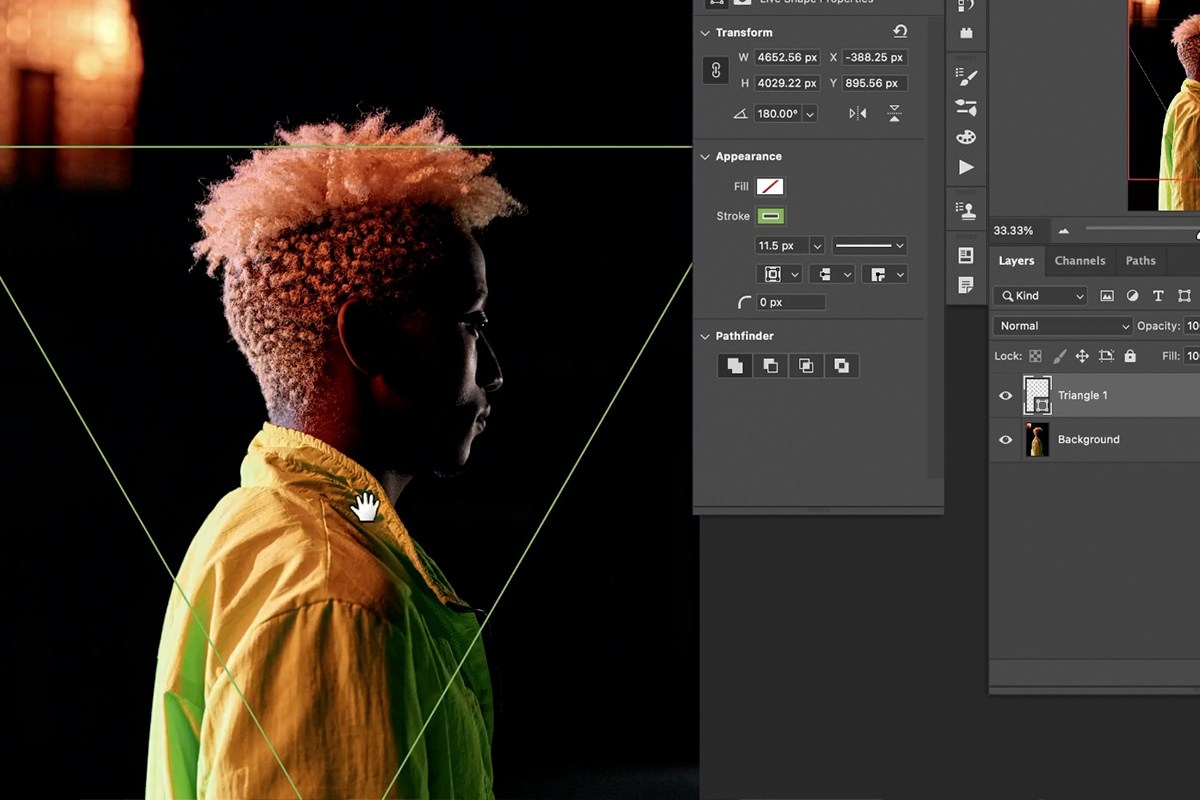
Task: Click Pathfinder exclude overlapping shapes button
Action: click(842, 366)
